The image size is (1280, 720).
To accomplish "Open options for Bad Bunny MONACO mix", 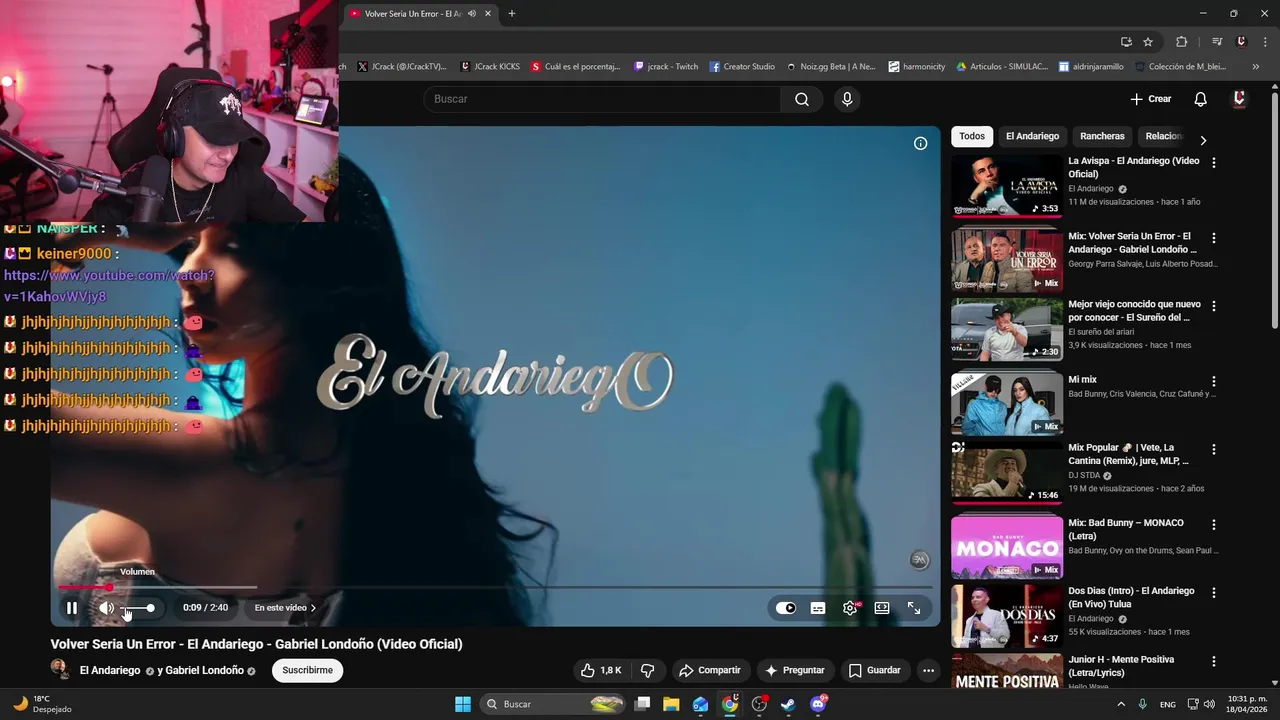I will pos(1214,524).
